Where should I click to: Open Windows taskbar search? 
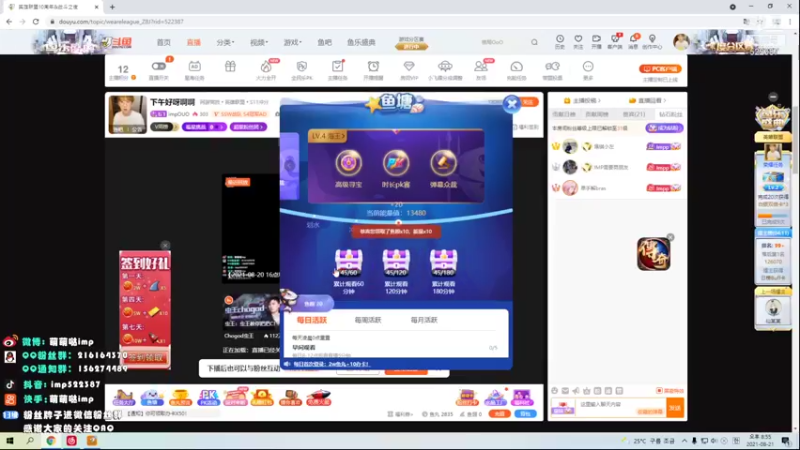pyautogui.click(x=30, y=441)
